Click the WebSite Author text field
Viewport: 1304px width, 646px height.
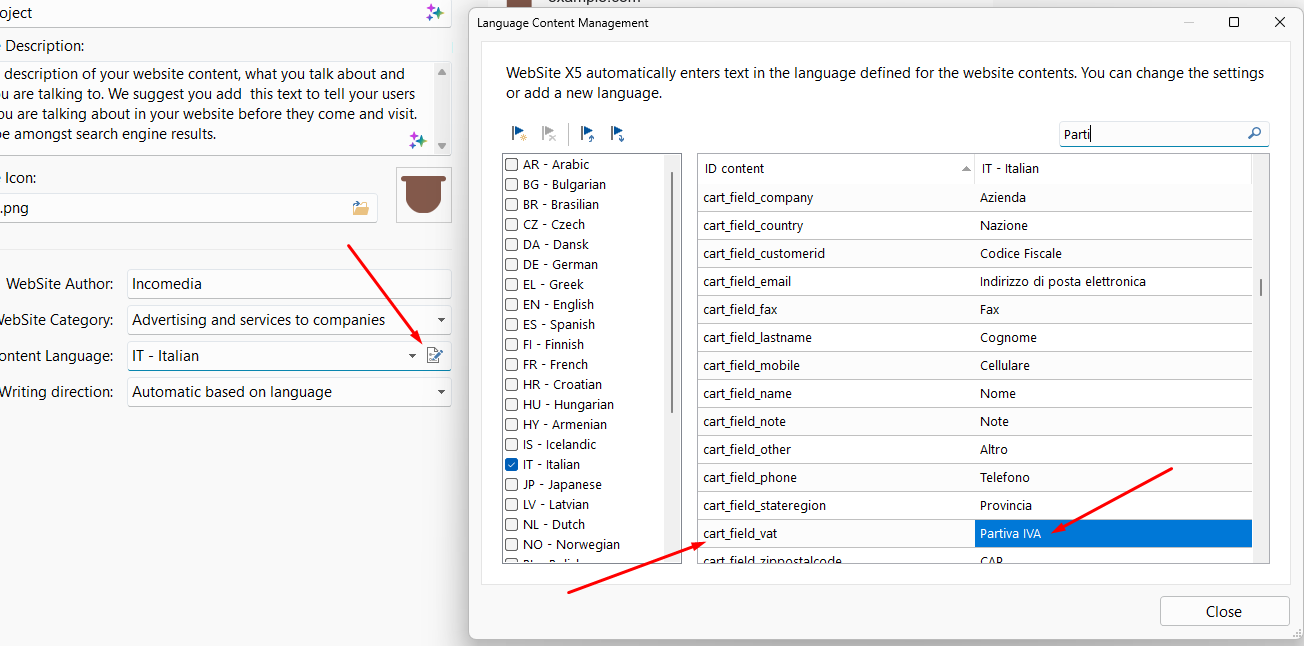(x=289, y=284)
